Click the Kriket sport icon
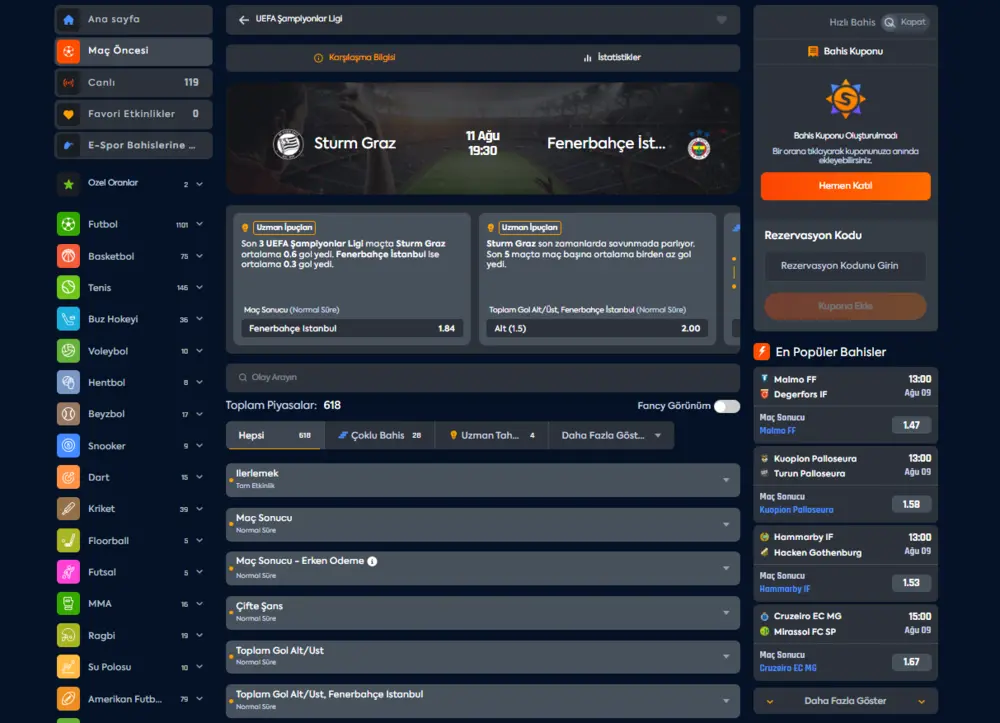 [68, 509]
